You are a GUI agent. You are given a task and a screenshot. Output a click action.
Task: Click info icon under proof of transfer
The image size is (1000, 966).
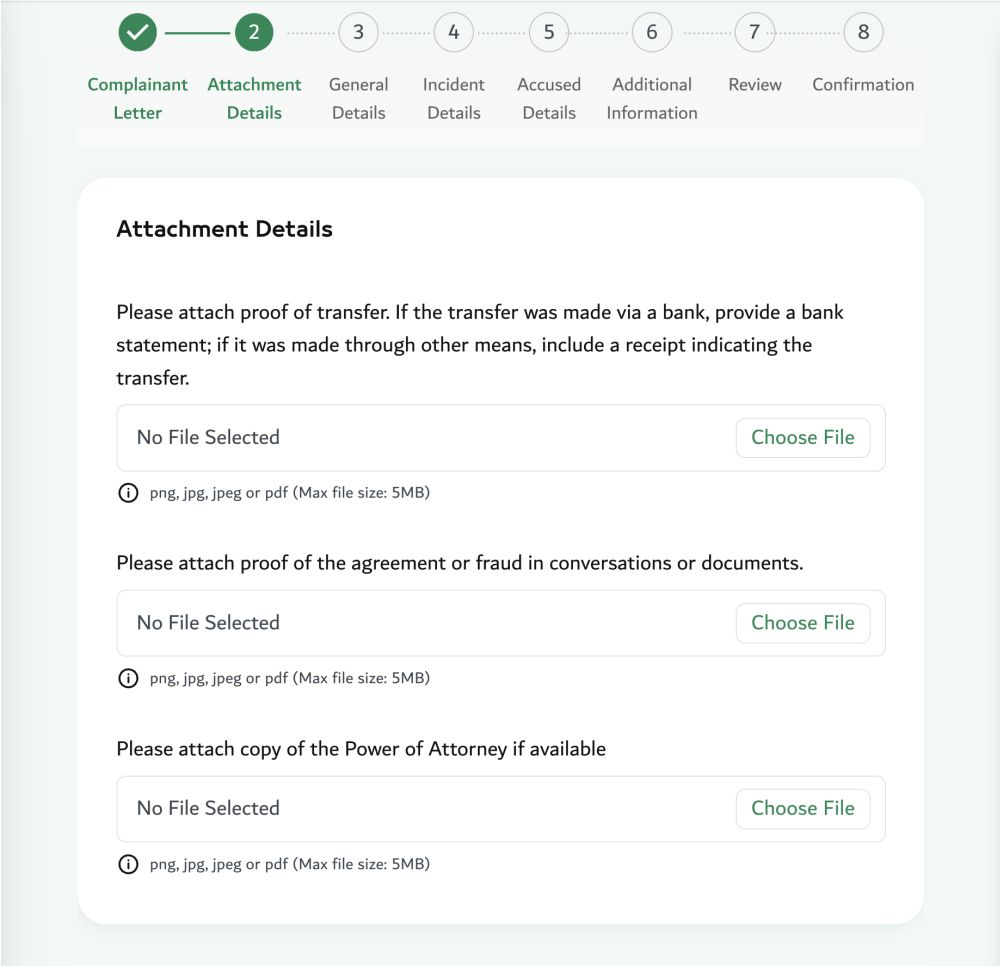128,493
